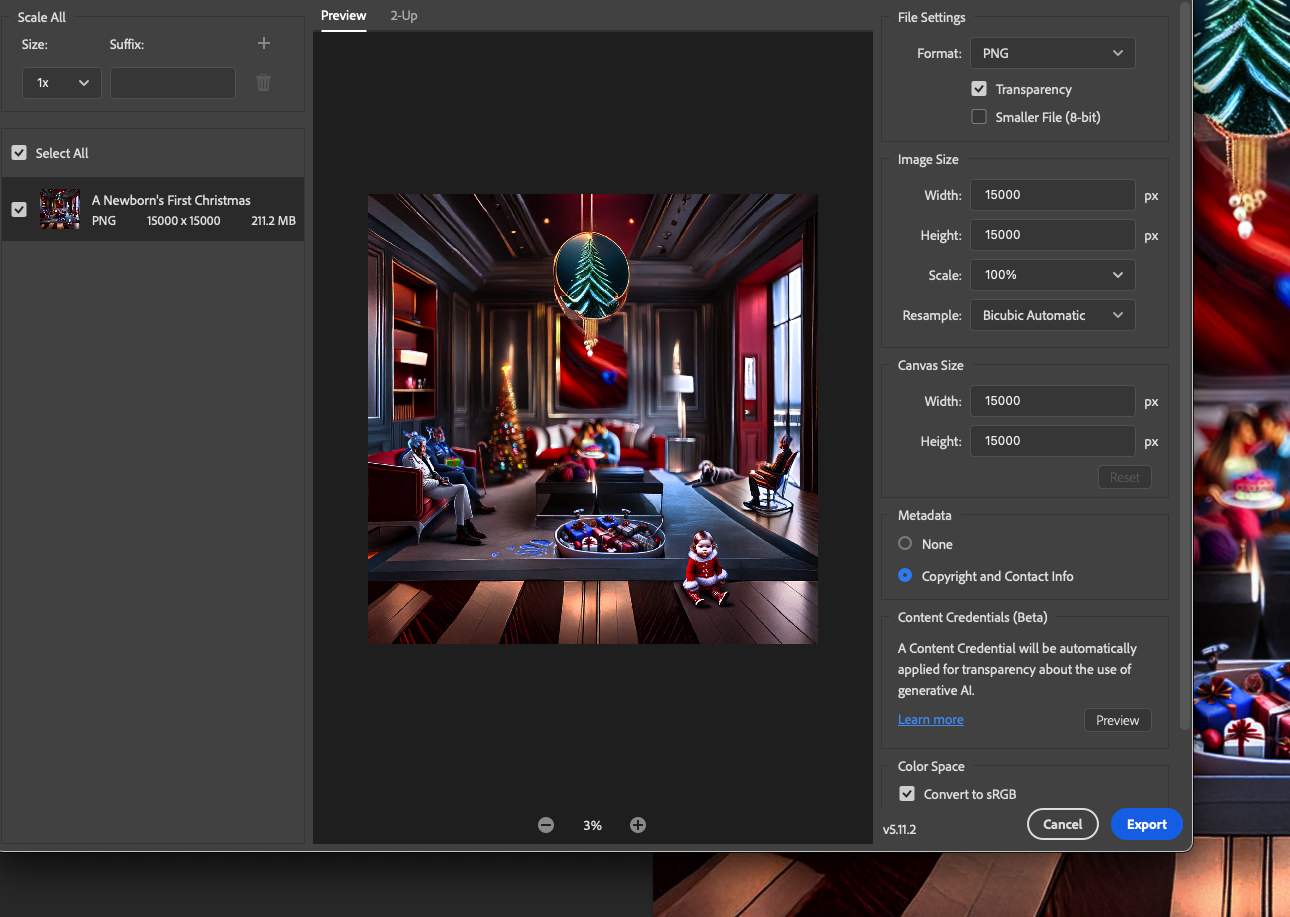The width and height of the screenshot is (1290, 917).
Task: Click the blue Export button
Action: pos(1146,824)
